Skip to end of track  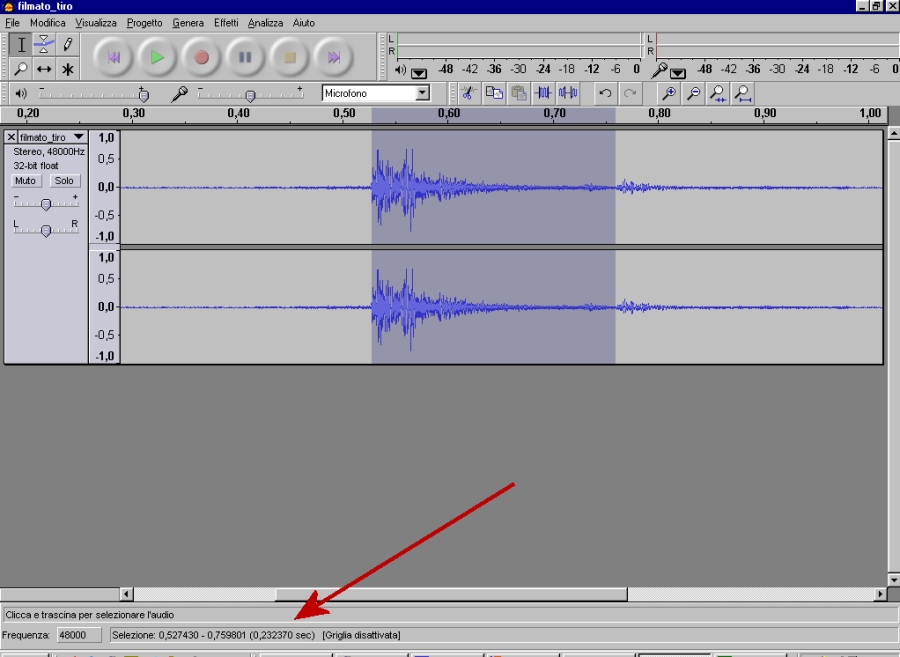333,57
